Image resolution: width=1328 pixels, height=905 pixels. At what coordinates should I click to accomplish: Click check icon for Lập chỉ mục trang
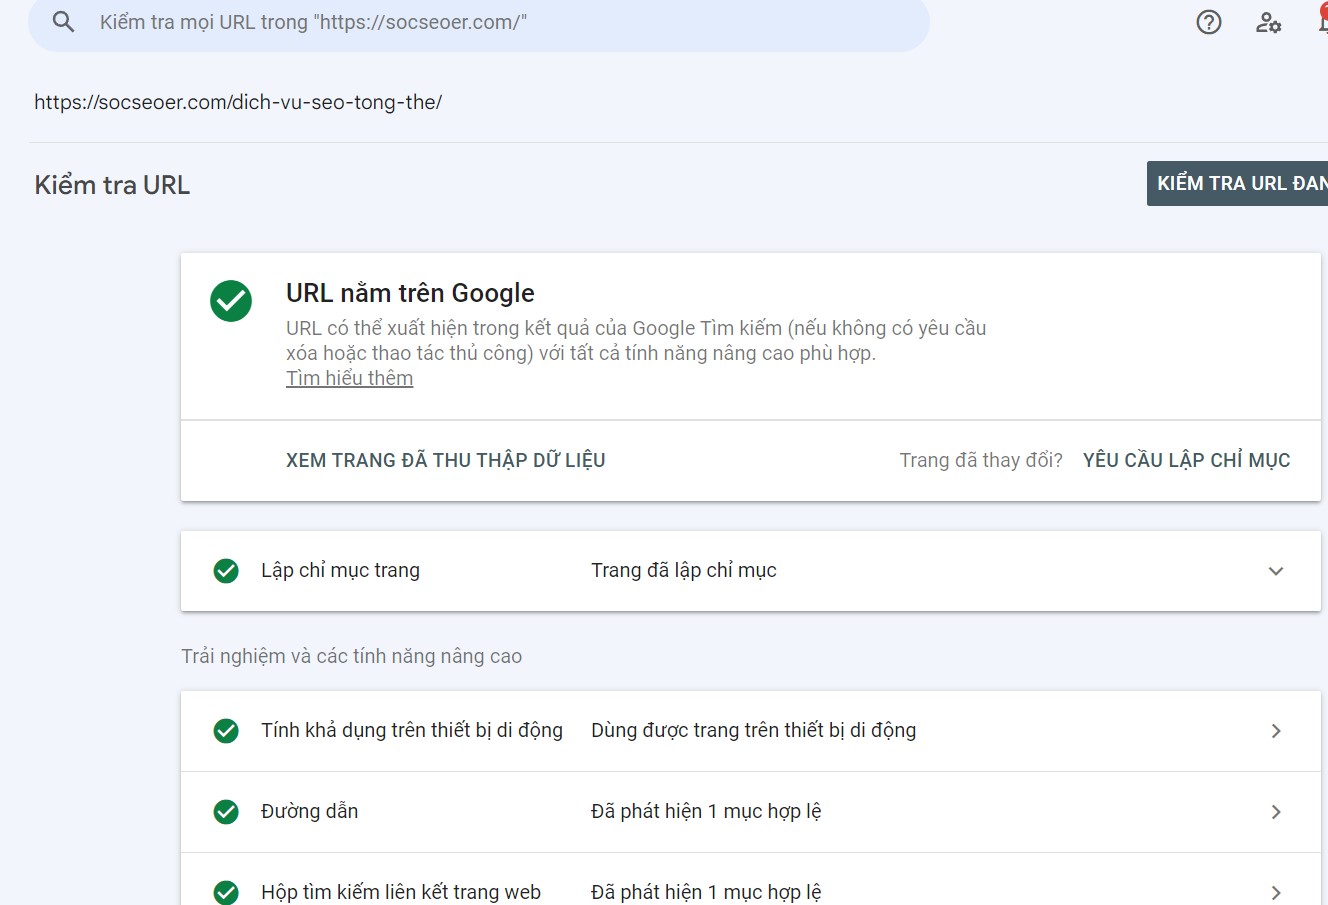coord(226,571)
